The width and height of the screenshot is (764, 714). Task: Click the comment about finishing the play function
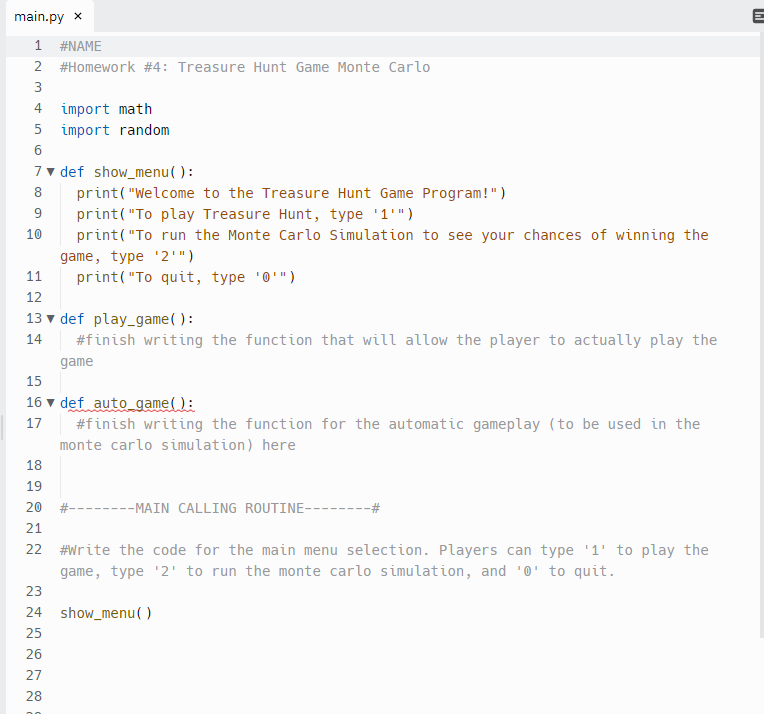388,350
